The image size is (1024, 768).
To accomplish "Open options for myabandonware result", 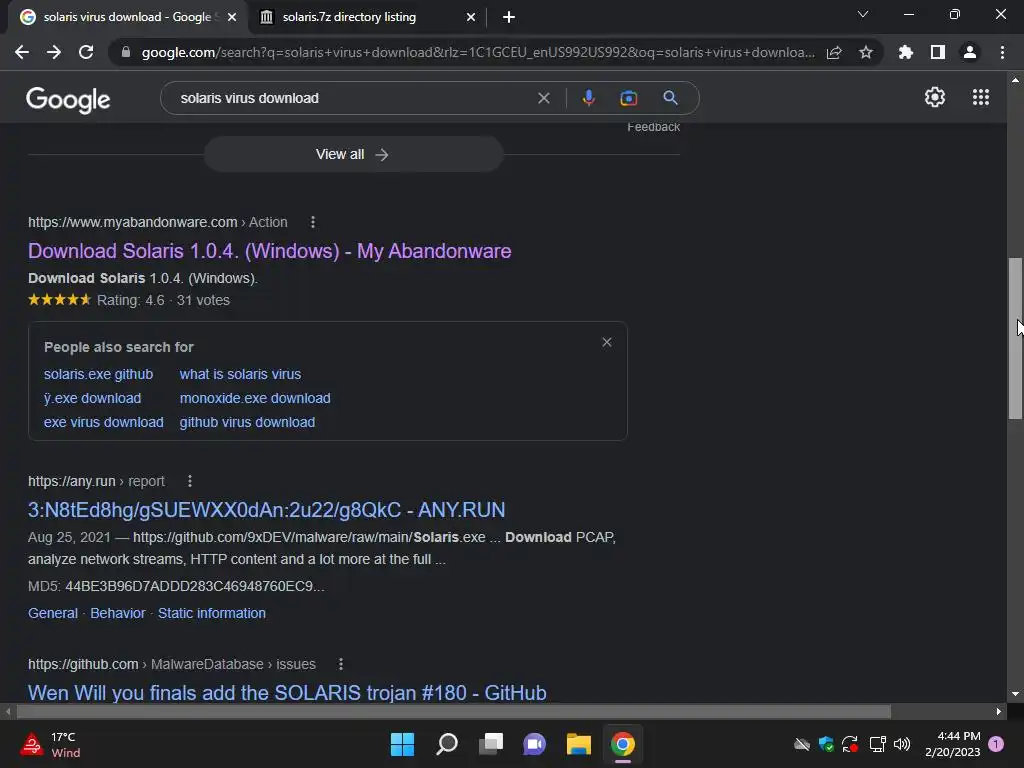I will click(x=313, y=222).
